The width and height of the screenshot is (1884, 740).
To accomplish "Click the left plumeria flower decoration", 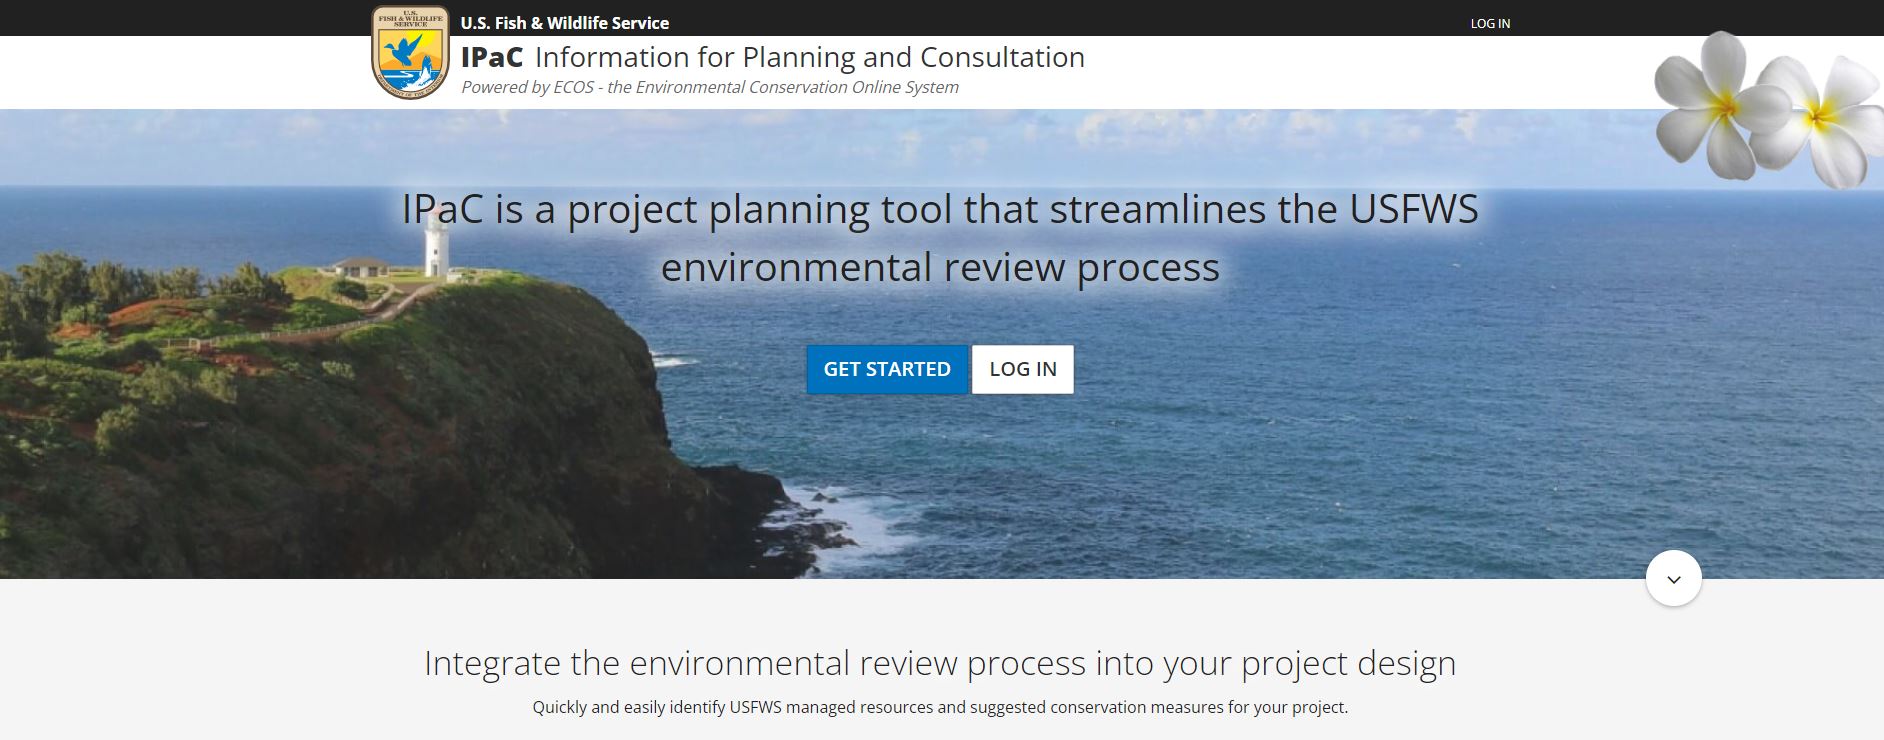I will click(x=1712, y=105).
